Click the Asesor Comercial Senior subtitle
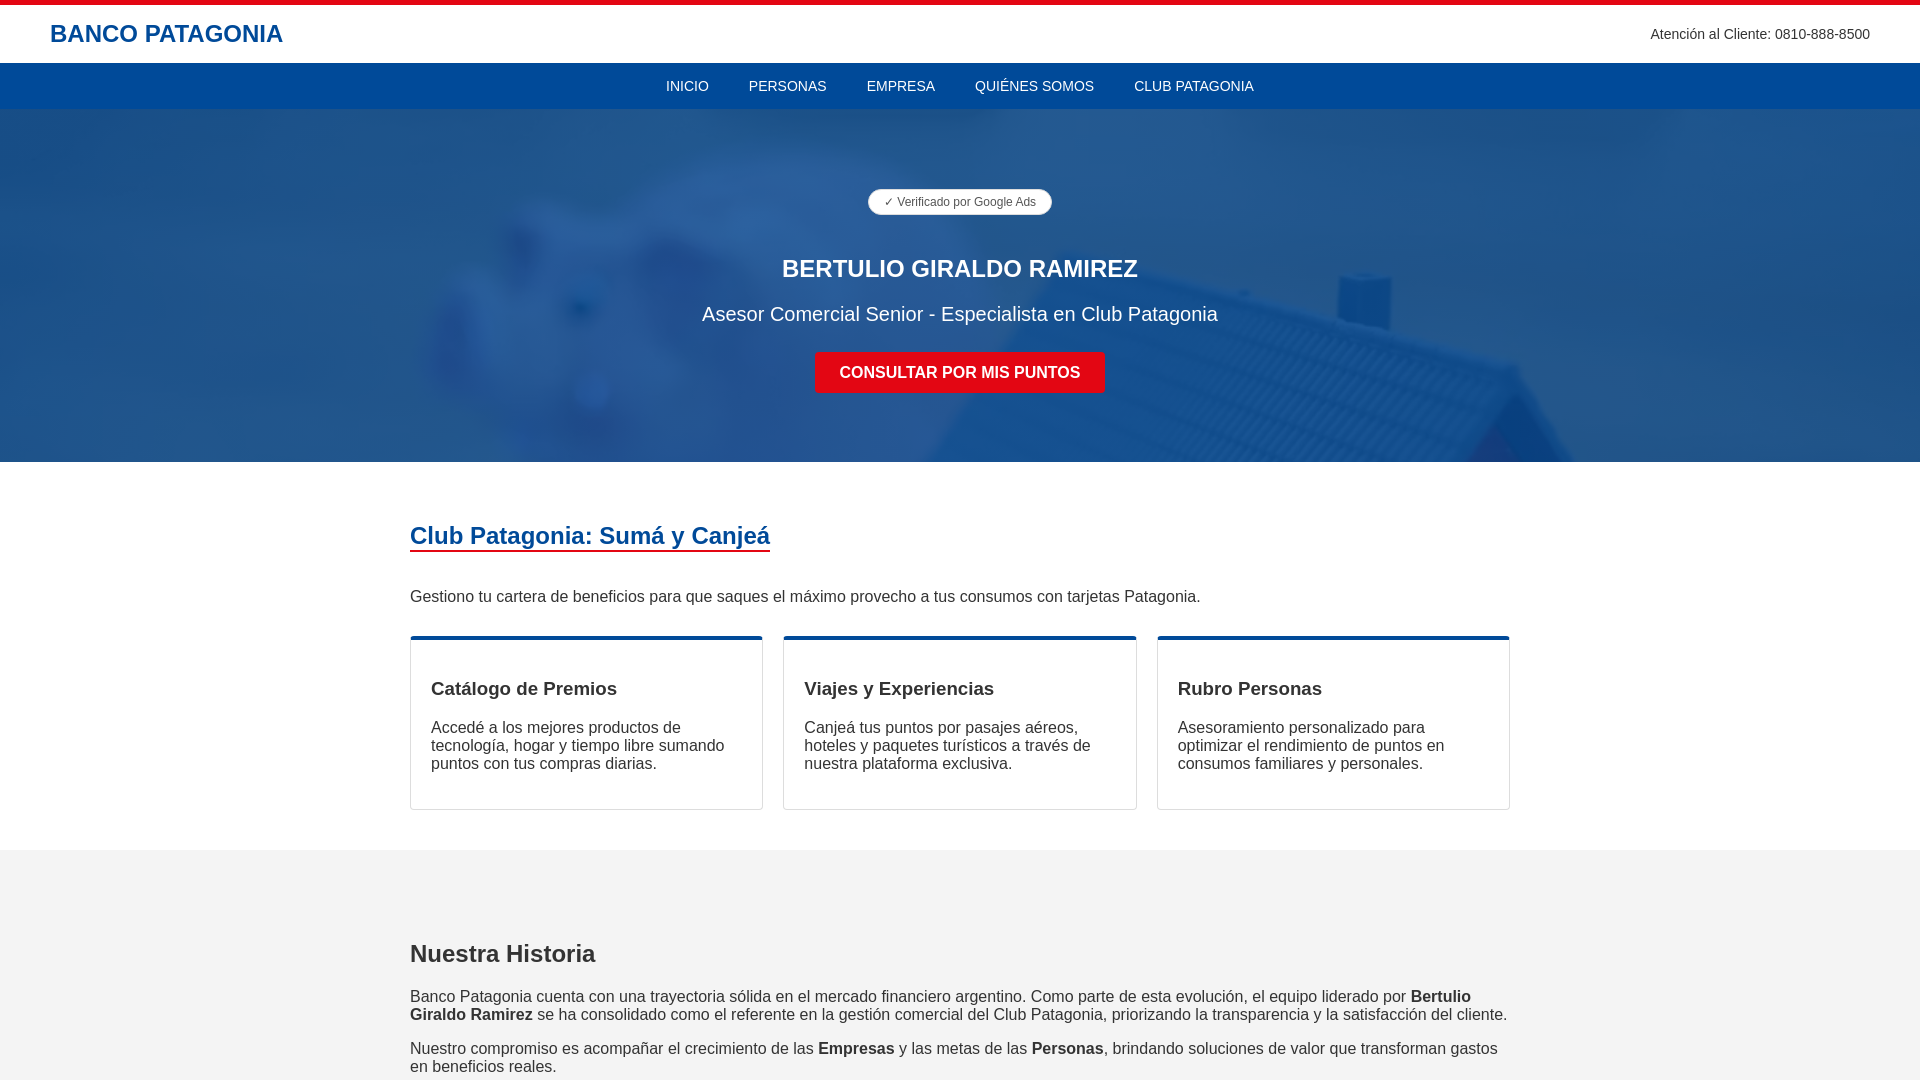Viewport: 1920px width, 1080px height. [959, 314]
